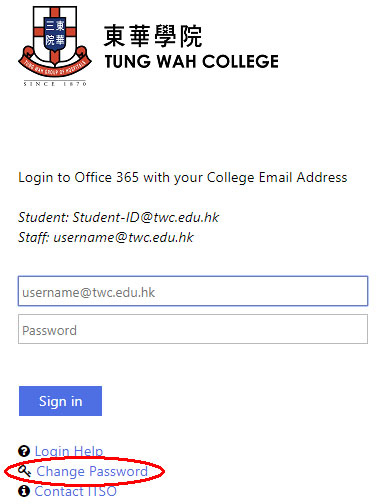Screen dimensions: 378x504
Task: Click the question mark icon beside Login Help
Action: pyautogui.click(x=24, y=451)
